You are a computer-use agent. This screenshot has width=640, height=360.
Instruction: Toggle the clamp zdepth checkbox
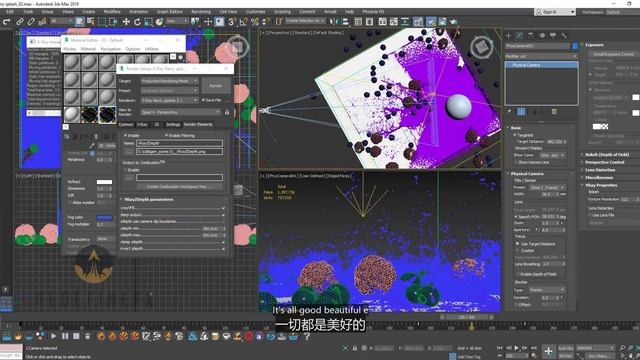pos(223,242)
